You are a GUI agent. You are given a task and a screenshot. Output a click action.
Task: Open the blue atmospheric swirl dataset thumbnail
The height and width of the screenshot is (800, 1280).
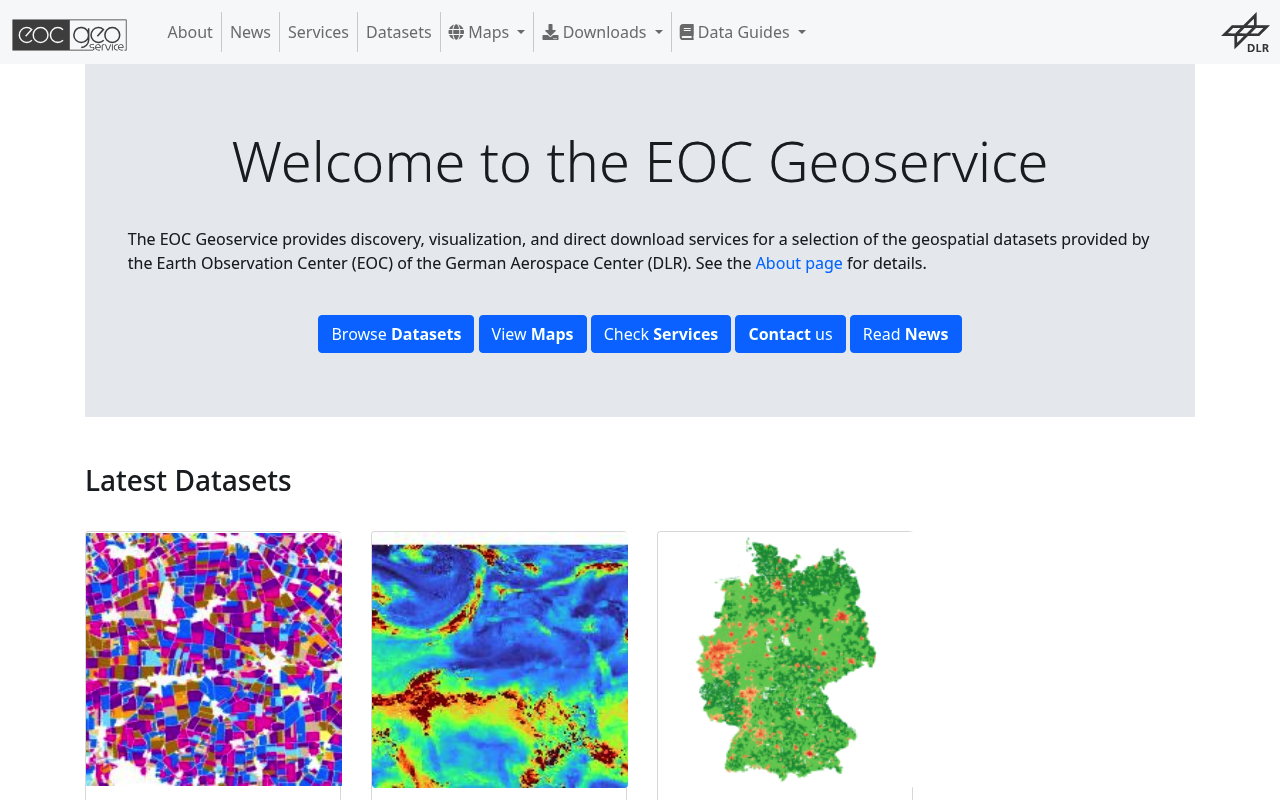click(500, 660)
